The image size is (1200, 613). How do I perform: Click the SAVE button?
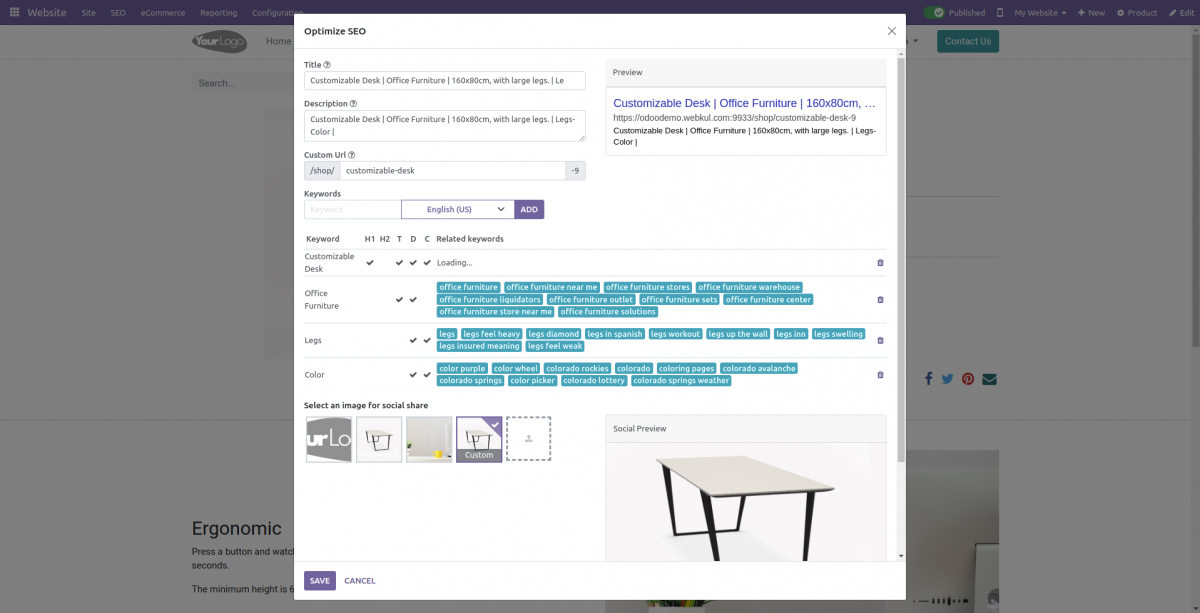point(319,580)
